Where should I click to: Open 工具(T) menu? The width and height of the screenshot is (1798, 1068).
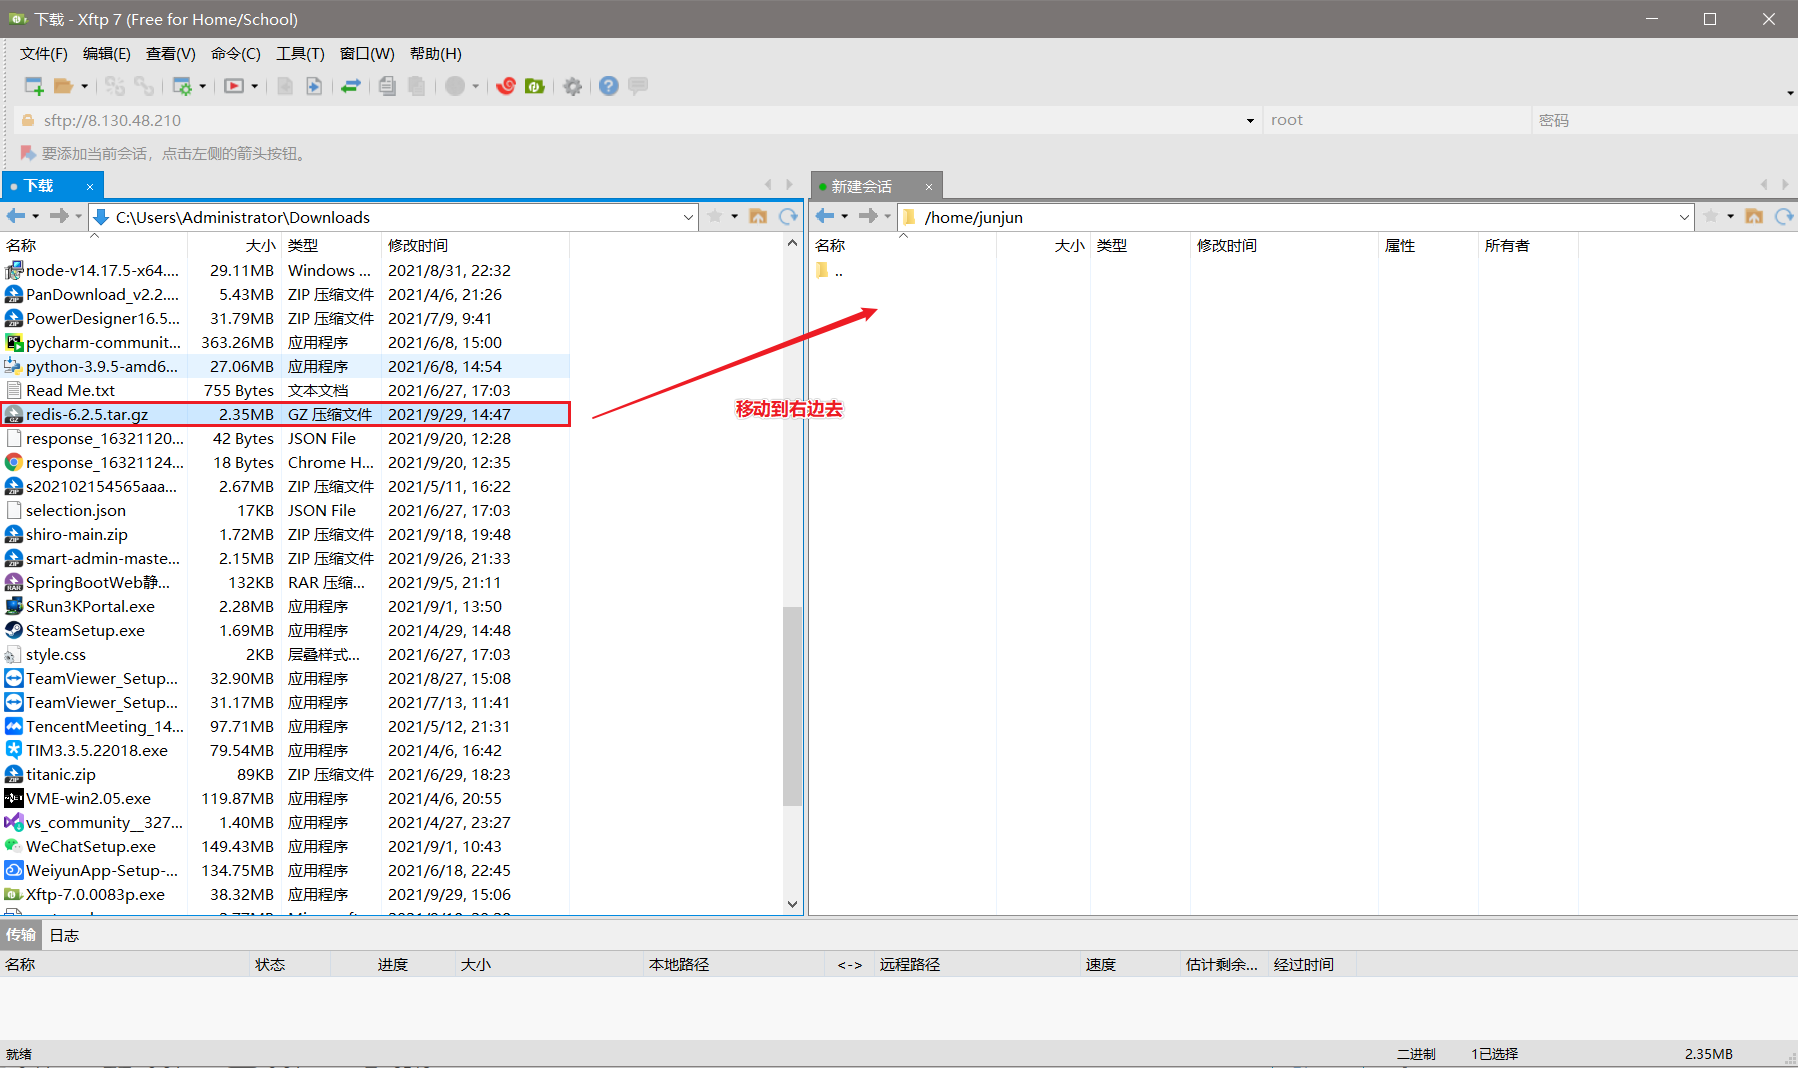click(x=301, y=53)
